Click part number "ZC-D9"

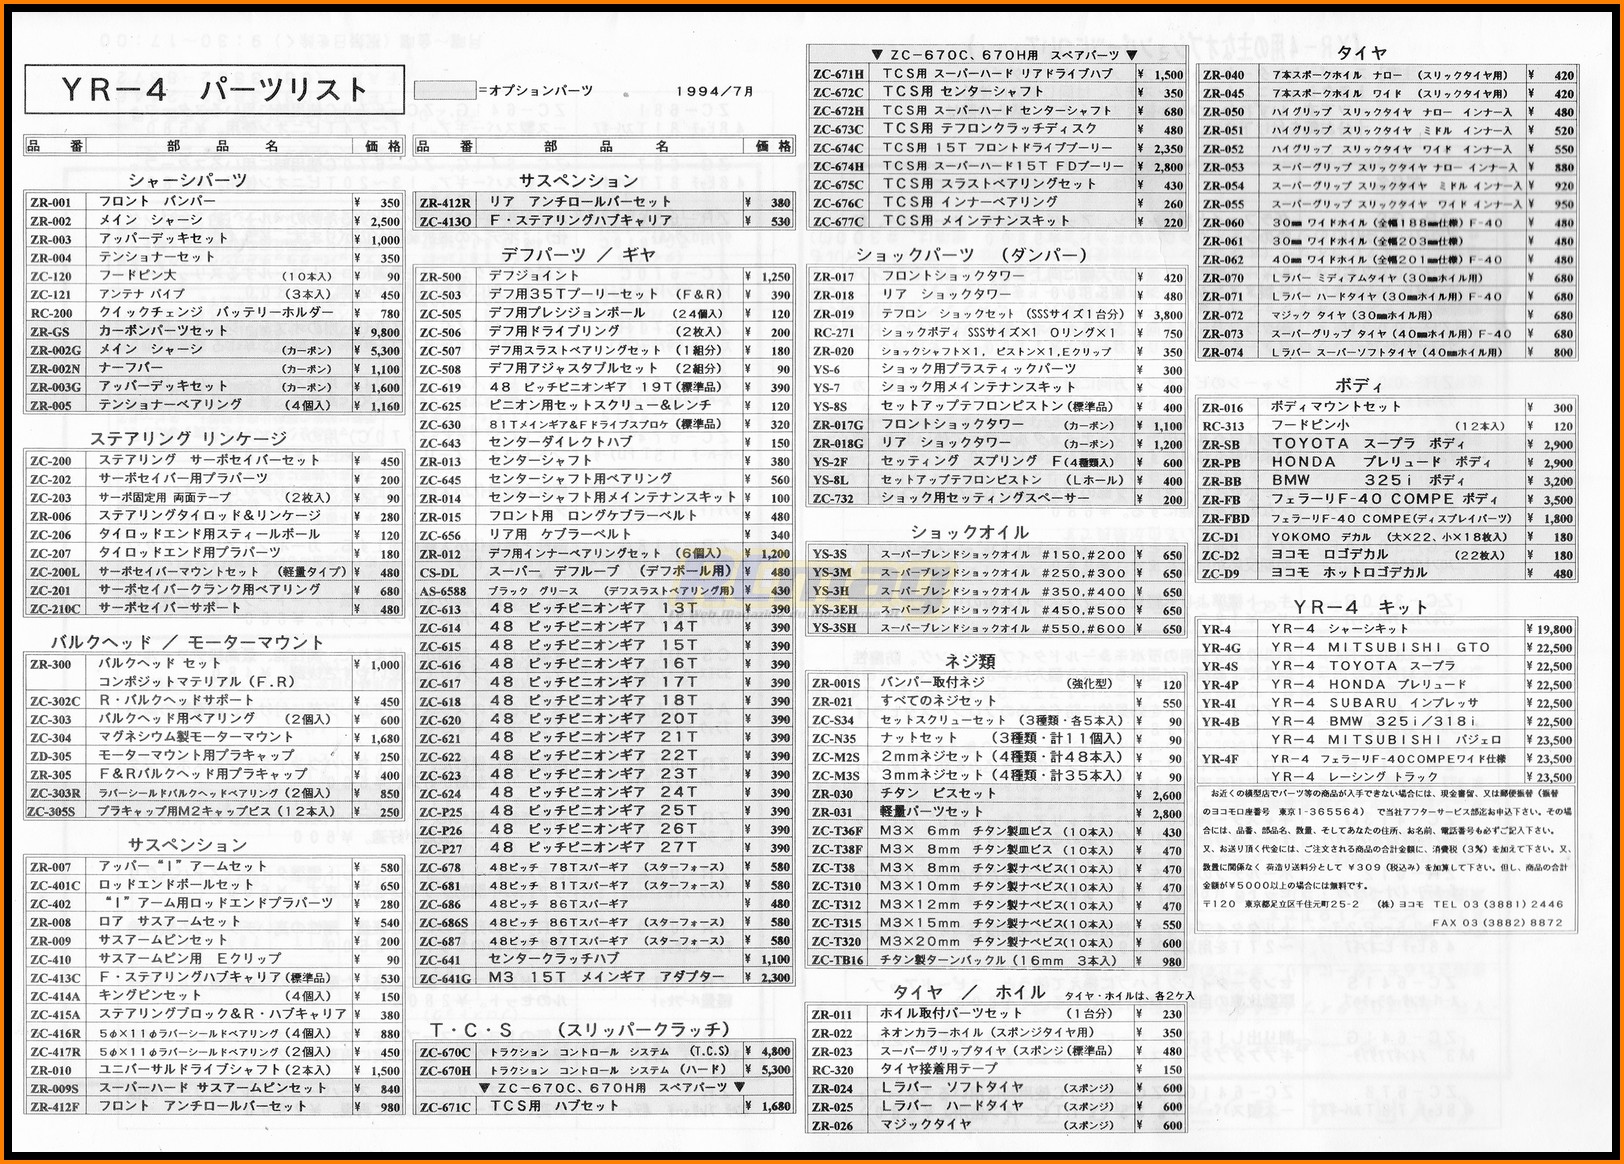[1221, 573]
